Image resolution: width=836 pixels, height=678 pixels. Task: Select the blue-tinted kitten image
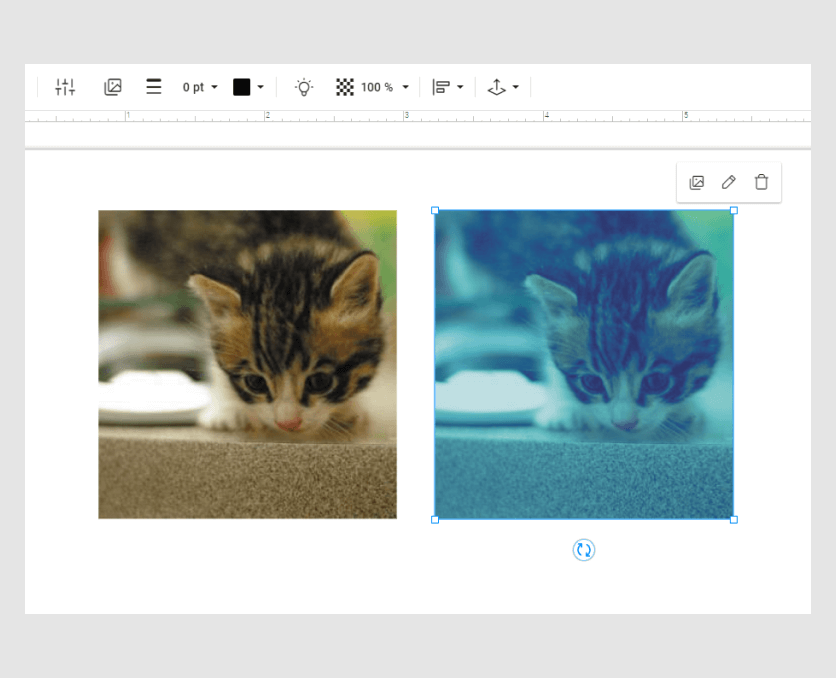tap(584, 364)
